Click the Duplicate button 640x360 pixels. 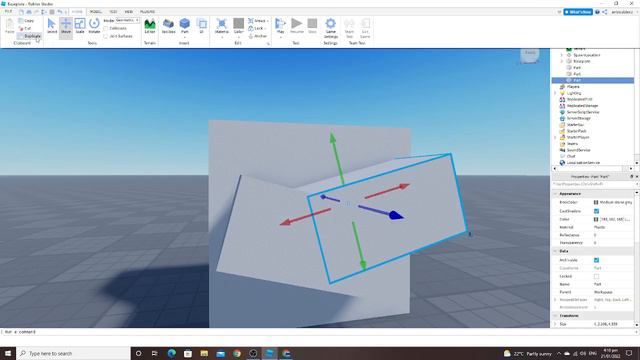point(29,36)
